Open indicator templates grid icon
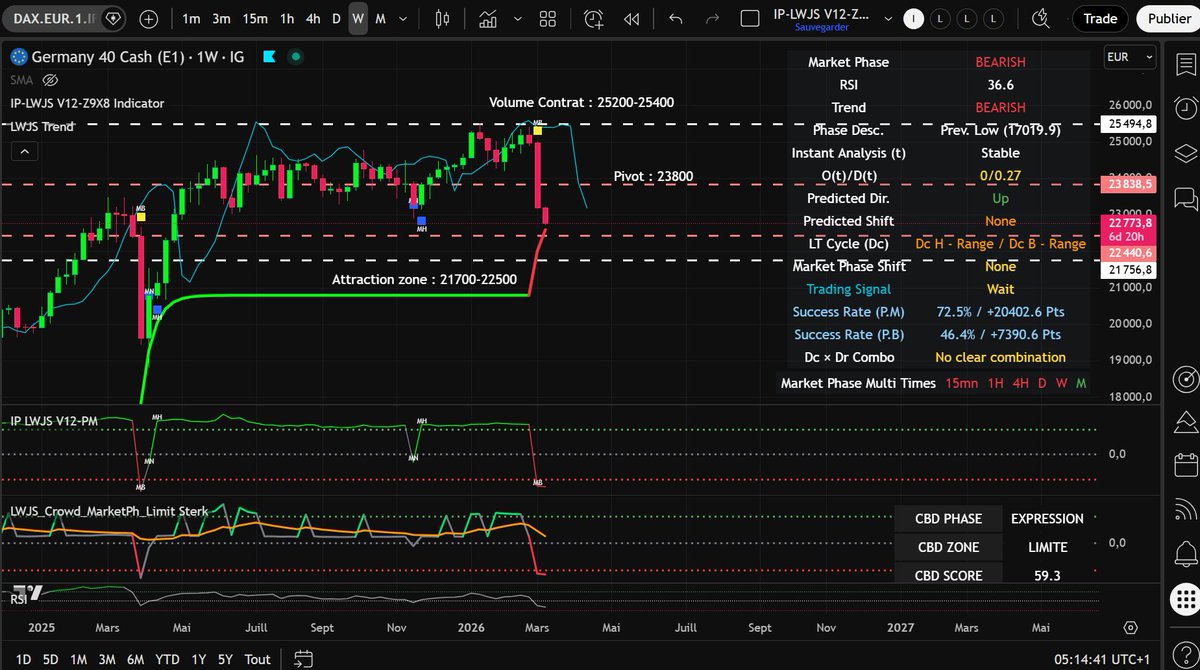Image resolution: width=1200 pixels, height=670 pixels. click(x=548, y=18)
